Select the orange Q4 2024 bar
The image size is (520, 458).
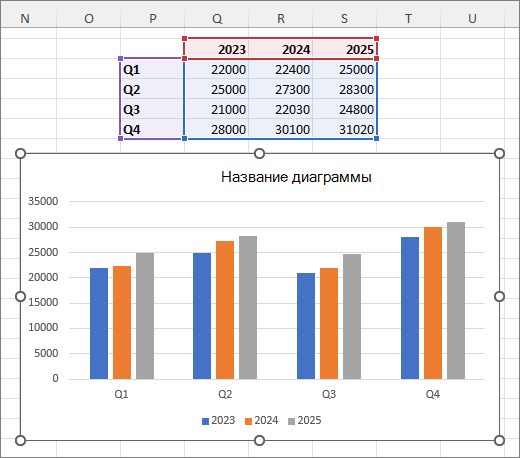(433, 303)
